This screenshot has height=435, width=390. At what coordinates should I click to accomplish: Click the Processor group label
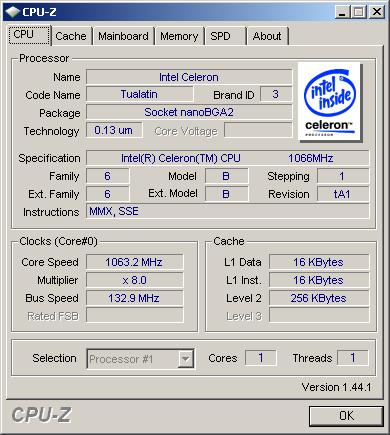(x=44, y=58)
